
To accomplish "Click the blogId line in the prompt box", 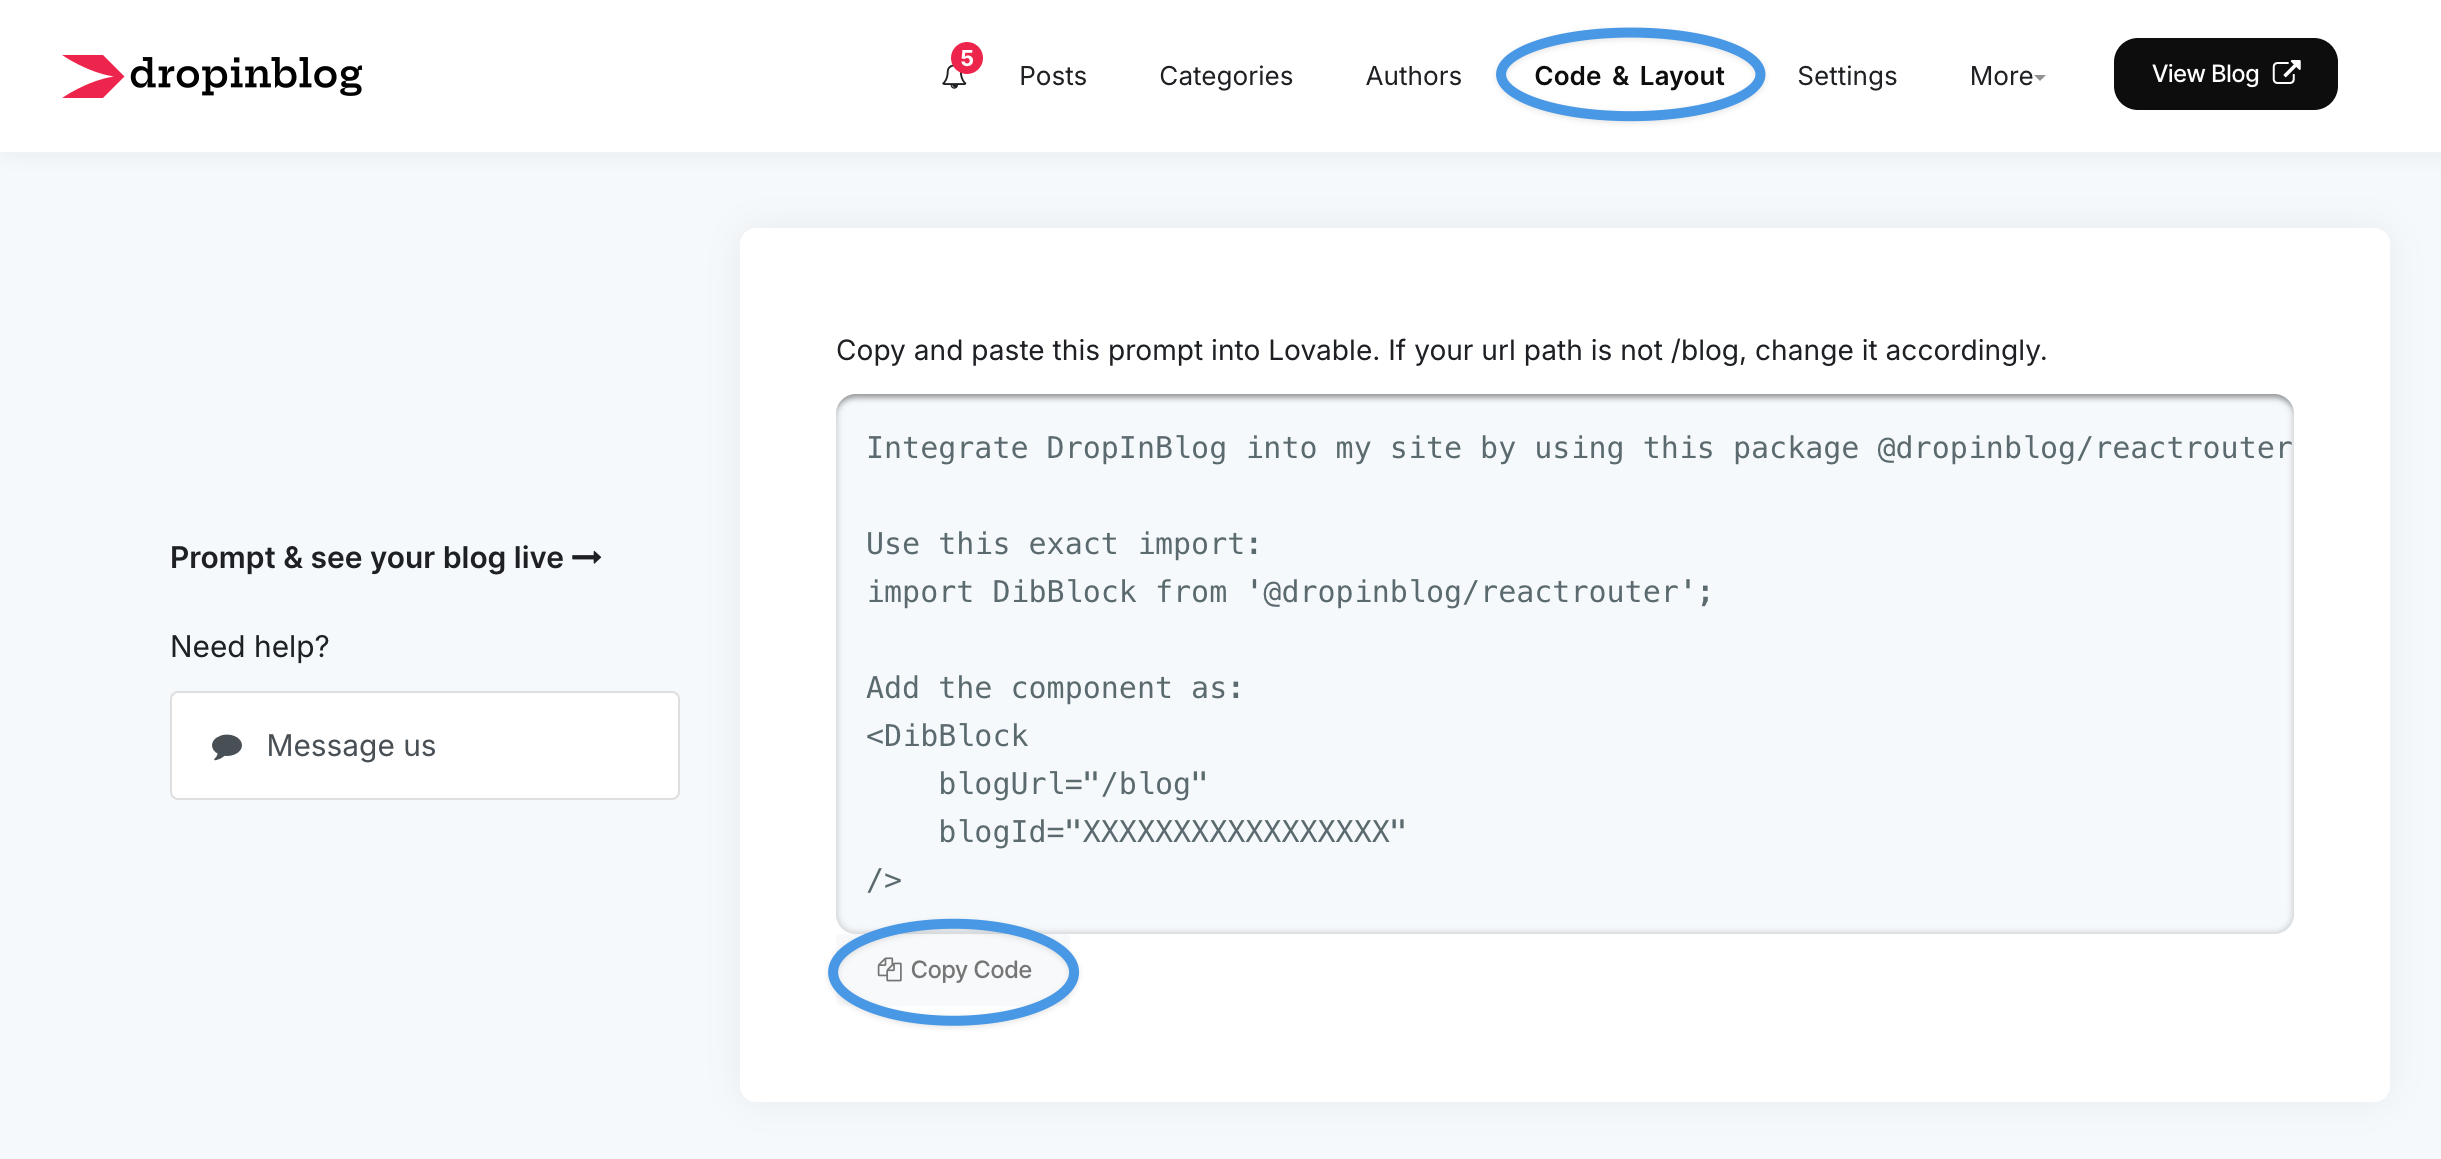I will click(x=1171, y=832).
